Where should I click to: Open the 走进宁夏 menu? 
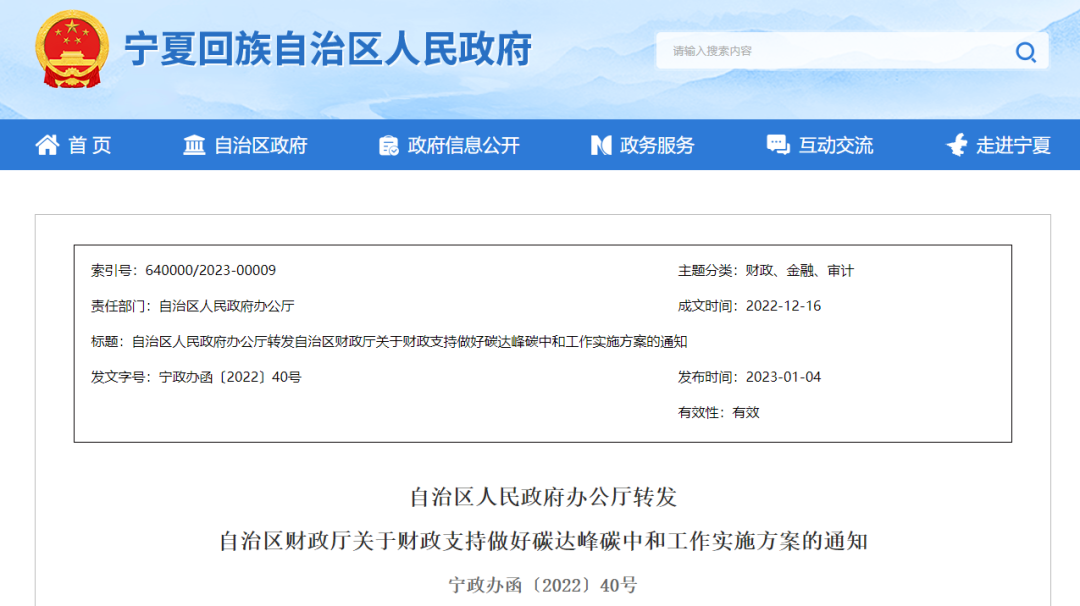(x=1013, y=145)
